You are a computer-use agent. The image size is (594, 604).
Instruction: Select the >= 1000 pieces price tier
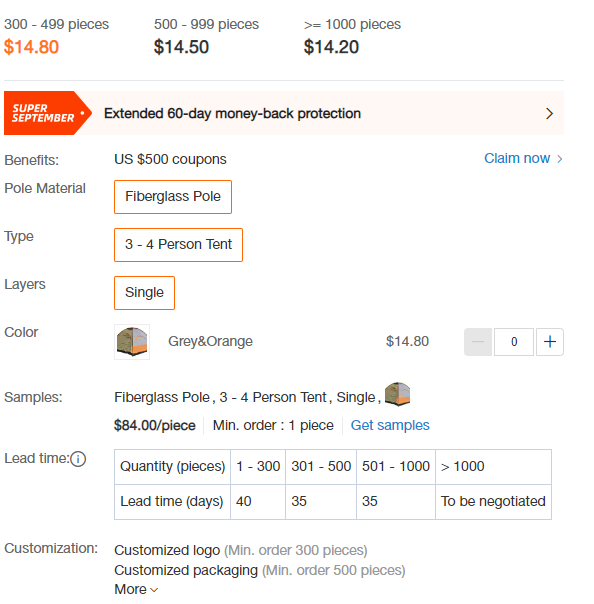(352, 37)
